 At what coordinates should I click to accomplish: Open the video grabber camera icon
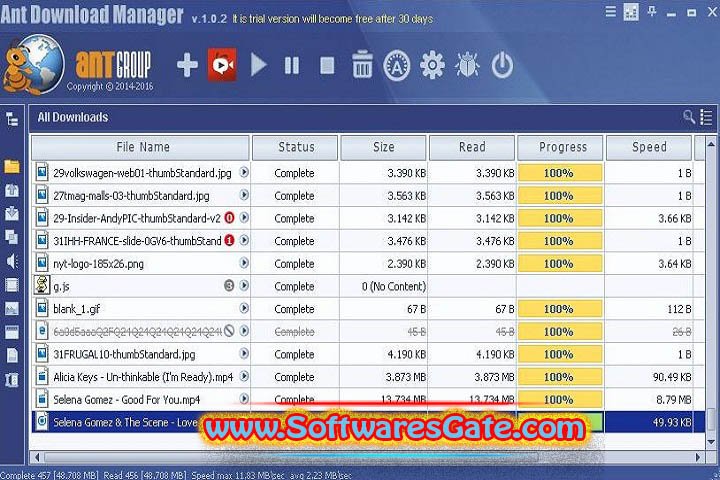pyautogui.click(x=222, y=65)
